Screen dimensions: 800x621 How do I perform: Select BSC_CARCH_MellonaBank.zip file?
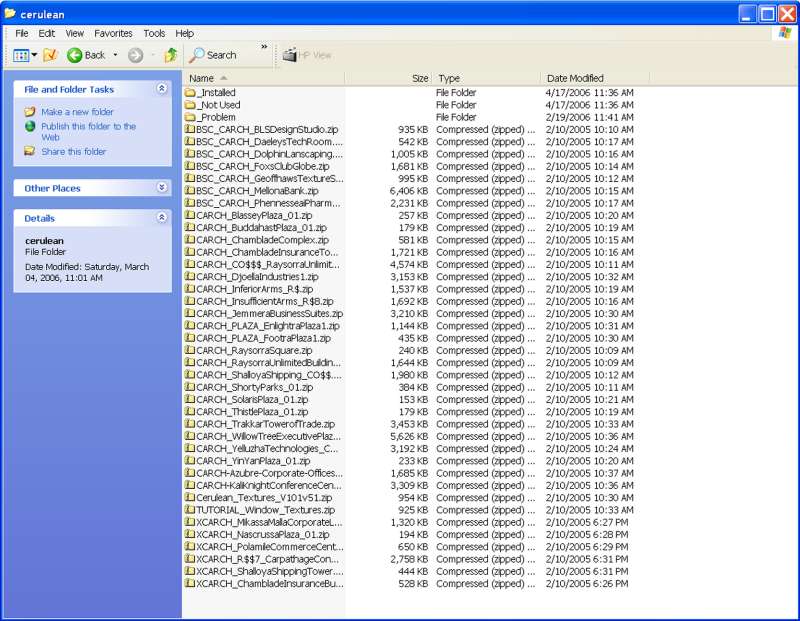point(257,191)
